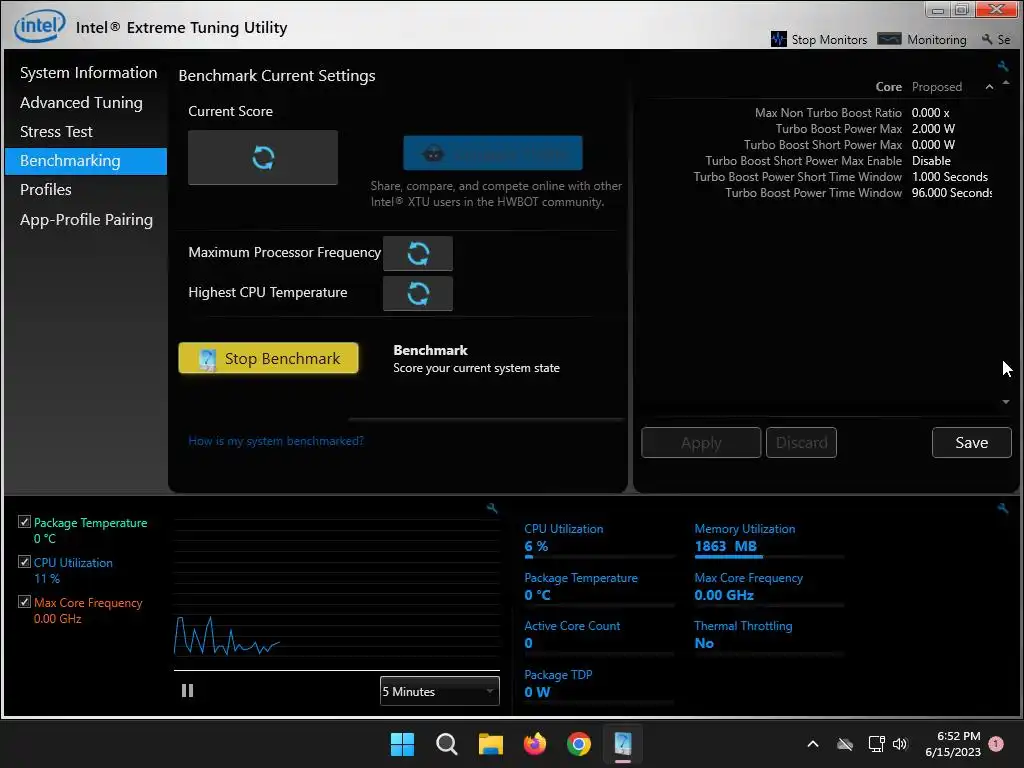Toggle Max Core Frequency checkbox
1024x768 pixels.
[25, 601]
